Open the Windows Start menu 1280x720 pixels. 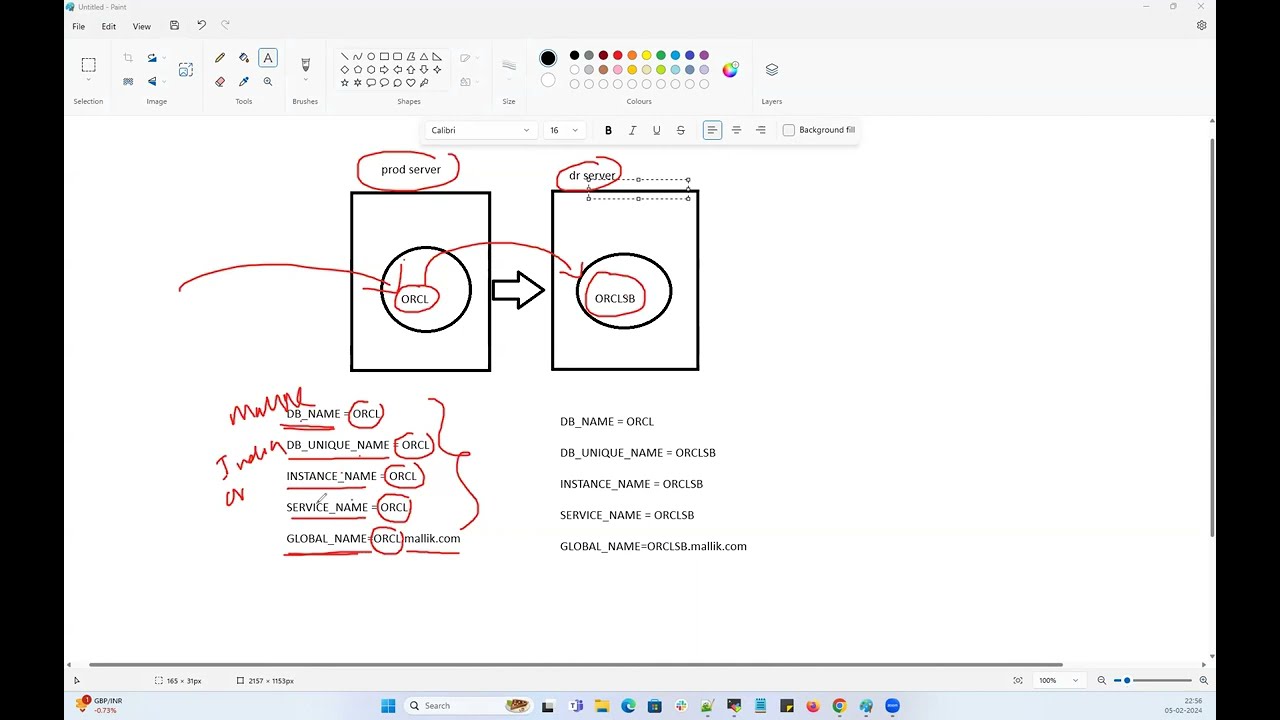coord(388,706)
